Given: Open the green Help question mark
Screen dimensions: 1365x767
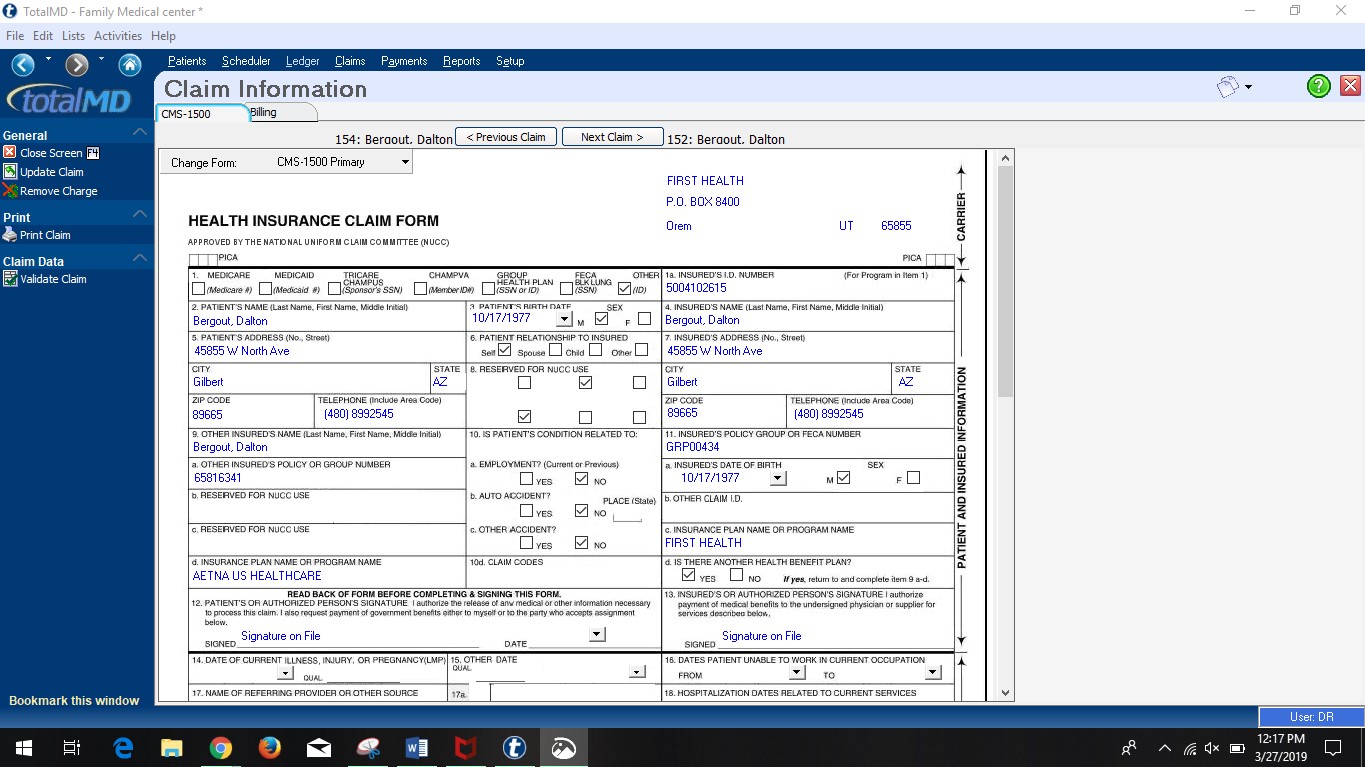Looking at the screenshot, I should [x=1319, y=86].
